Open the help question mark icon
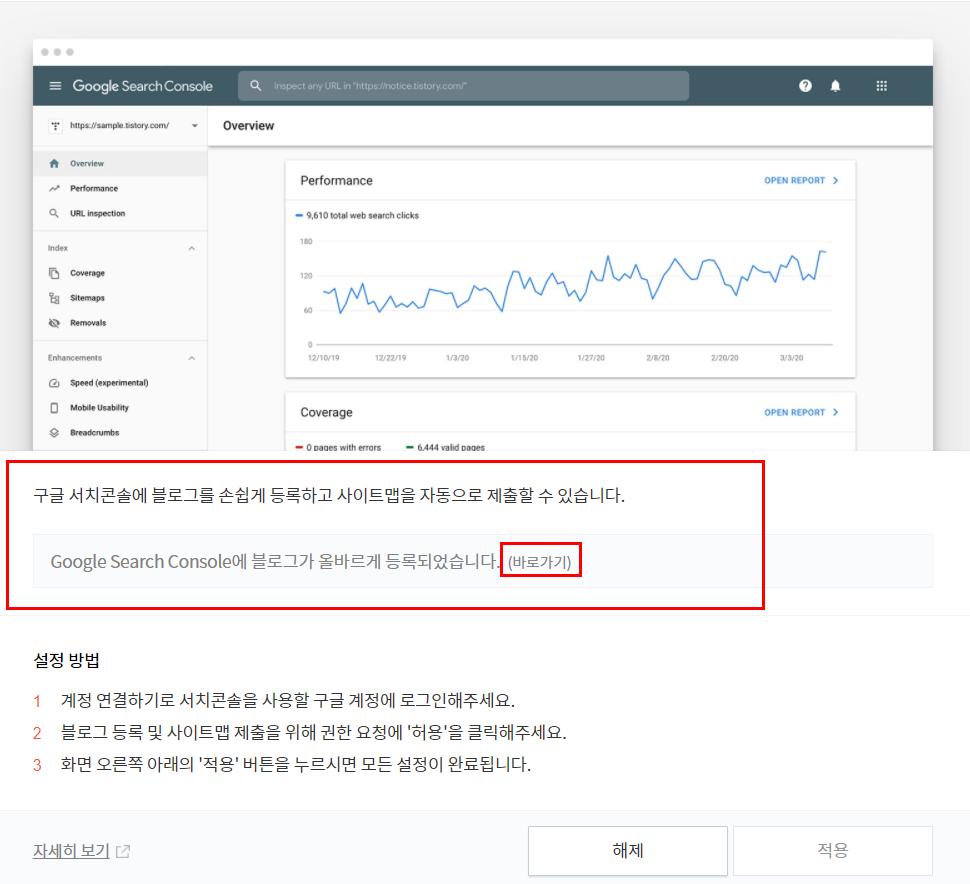The height and width of the screenshot is (884, 970). pos(805,86)
